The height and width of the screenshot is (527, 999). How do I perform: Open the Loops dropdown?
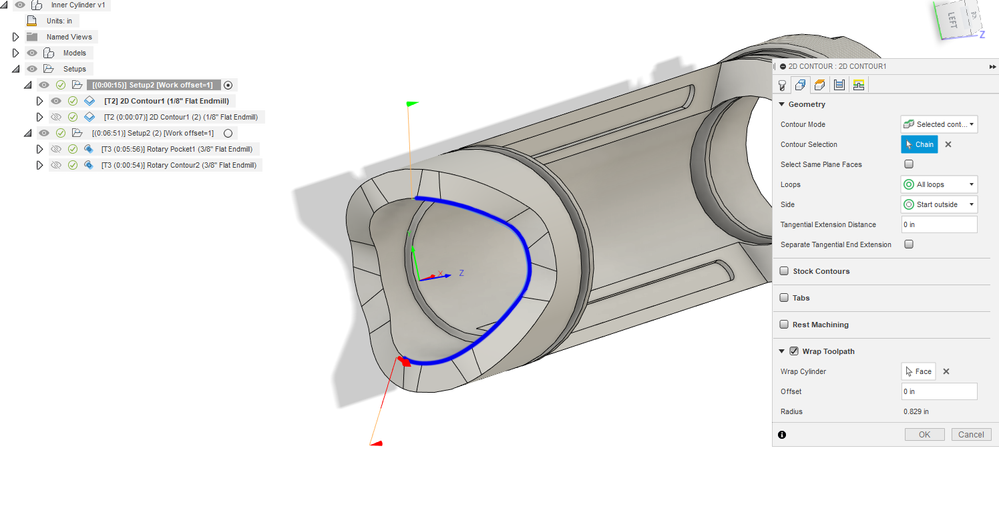tap(938, 185)
